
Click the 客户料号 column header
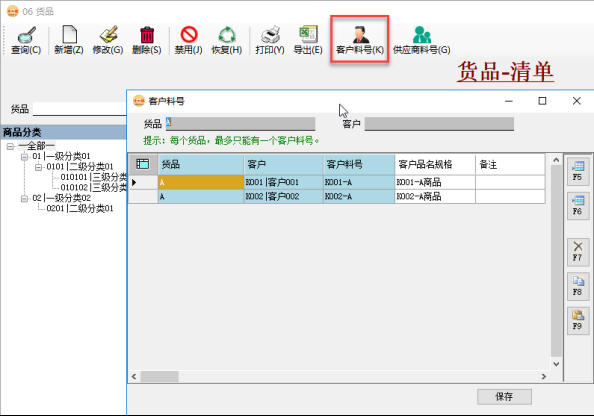pyautogui.click(x=359, y=164)
